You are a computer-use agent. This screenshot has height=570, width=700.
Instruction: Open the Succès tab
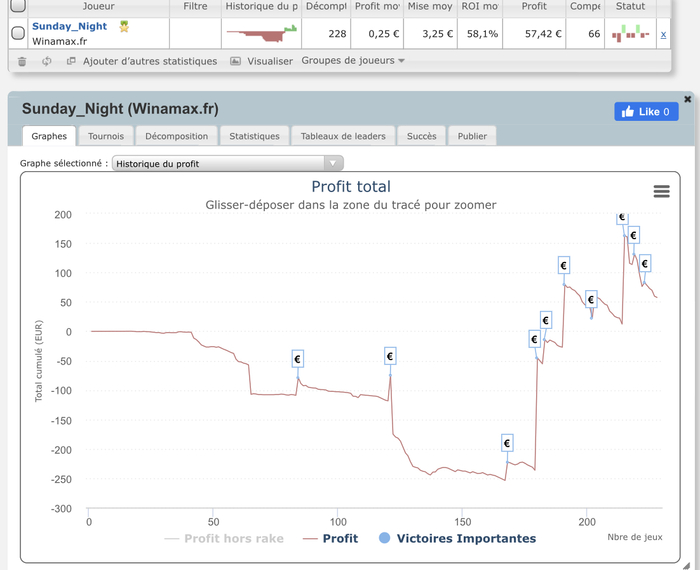tap(421, 136)
